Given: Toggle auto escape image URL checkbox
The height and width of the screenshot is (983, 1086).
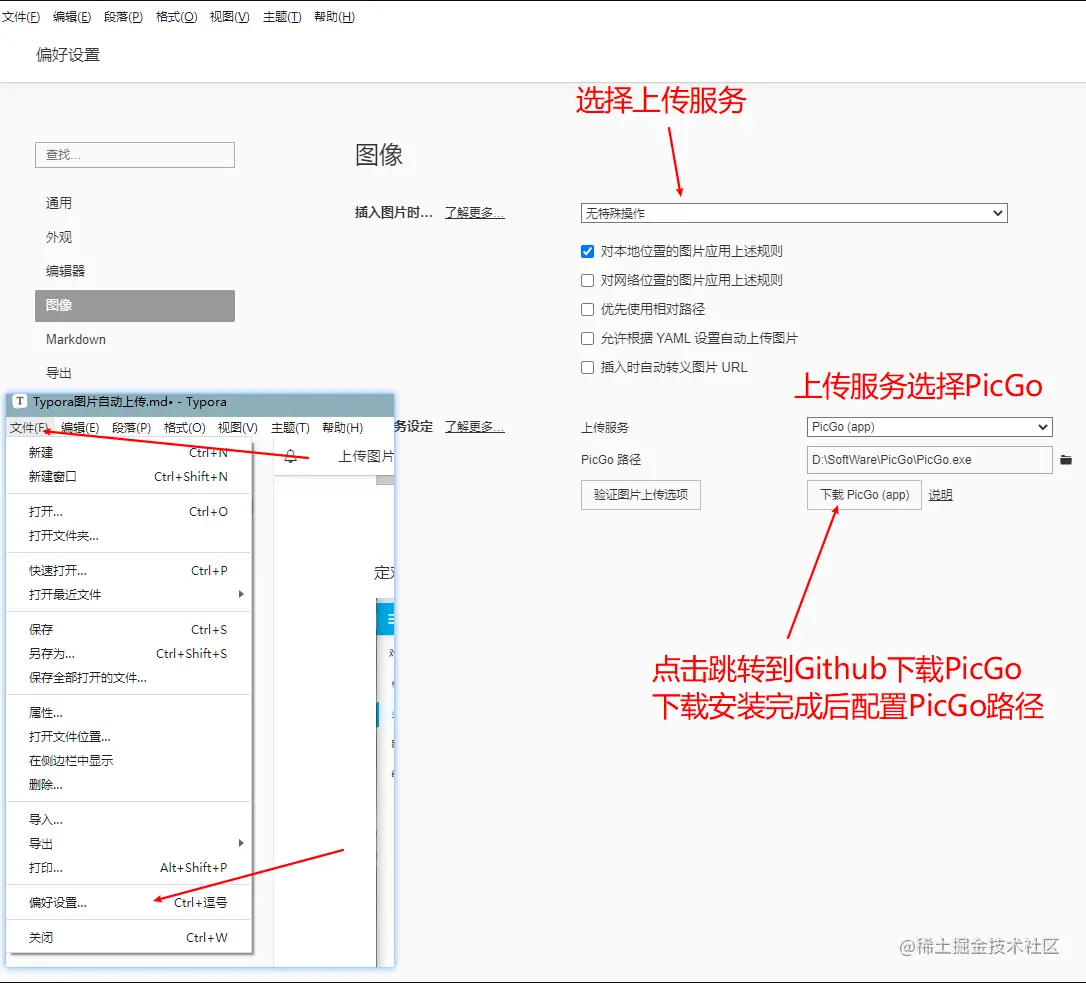Looking at the screenshot, I should pos(587,368).
